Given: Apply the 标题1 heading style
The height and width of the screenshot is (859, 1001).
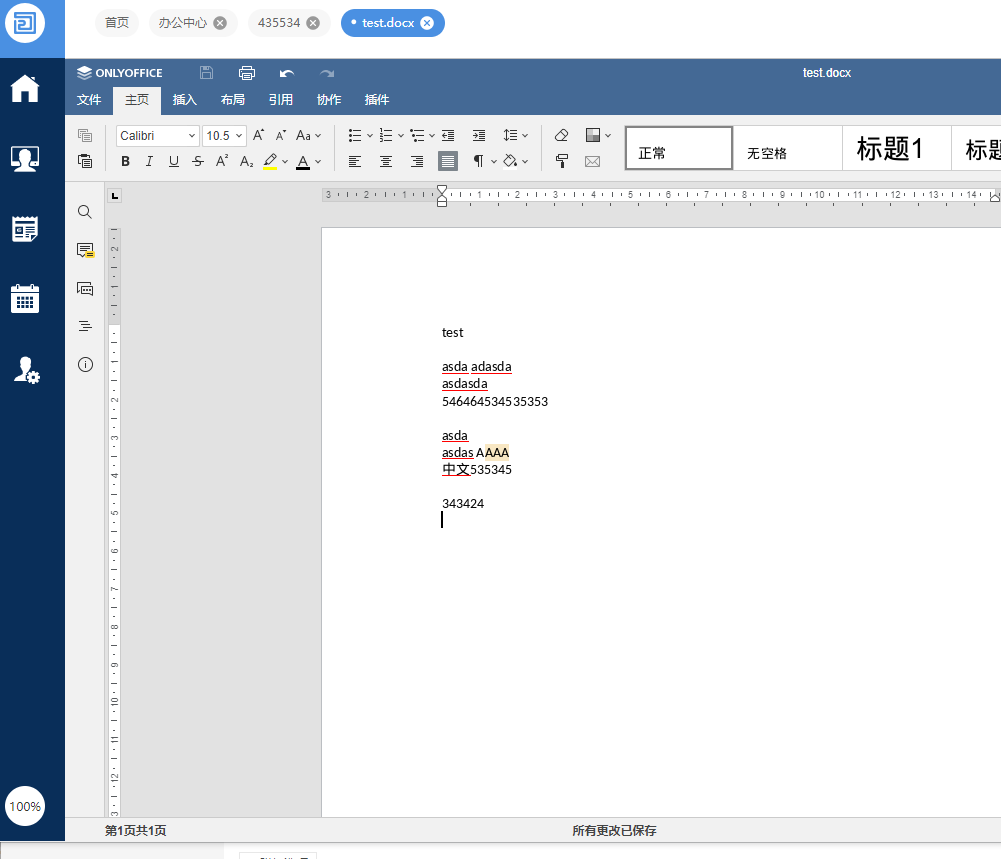Looking at the screenshot, I should tap(889, 149).
